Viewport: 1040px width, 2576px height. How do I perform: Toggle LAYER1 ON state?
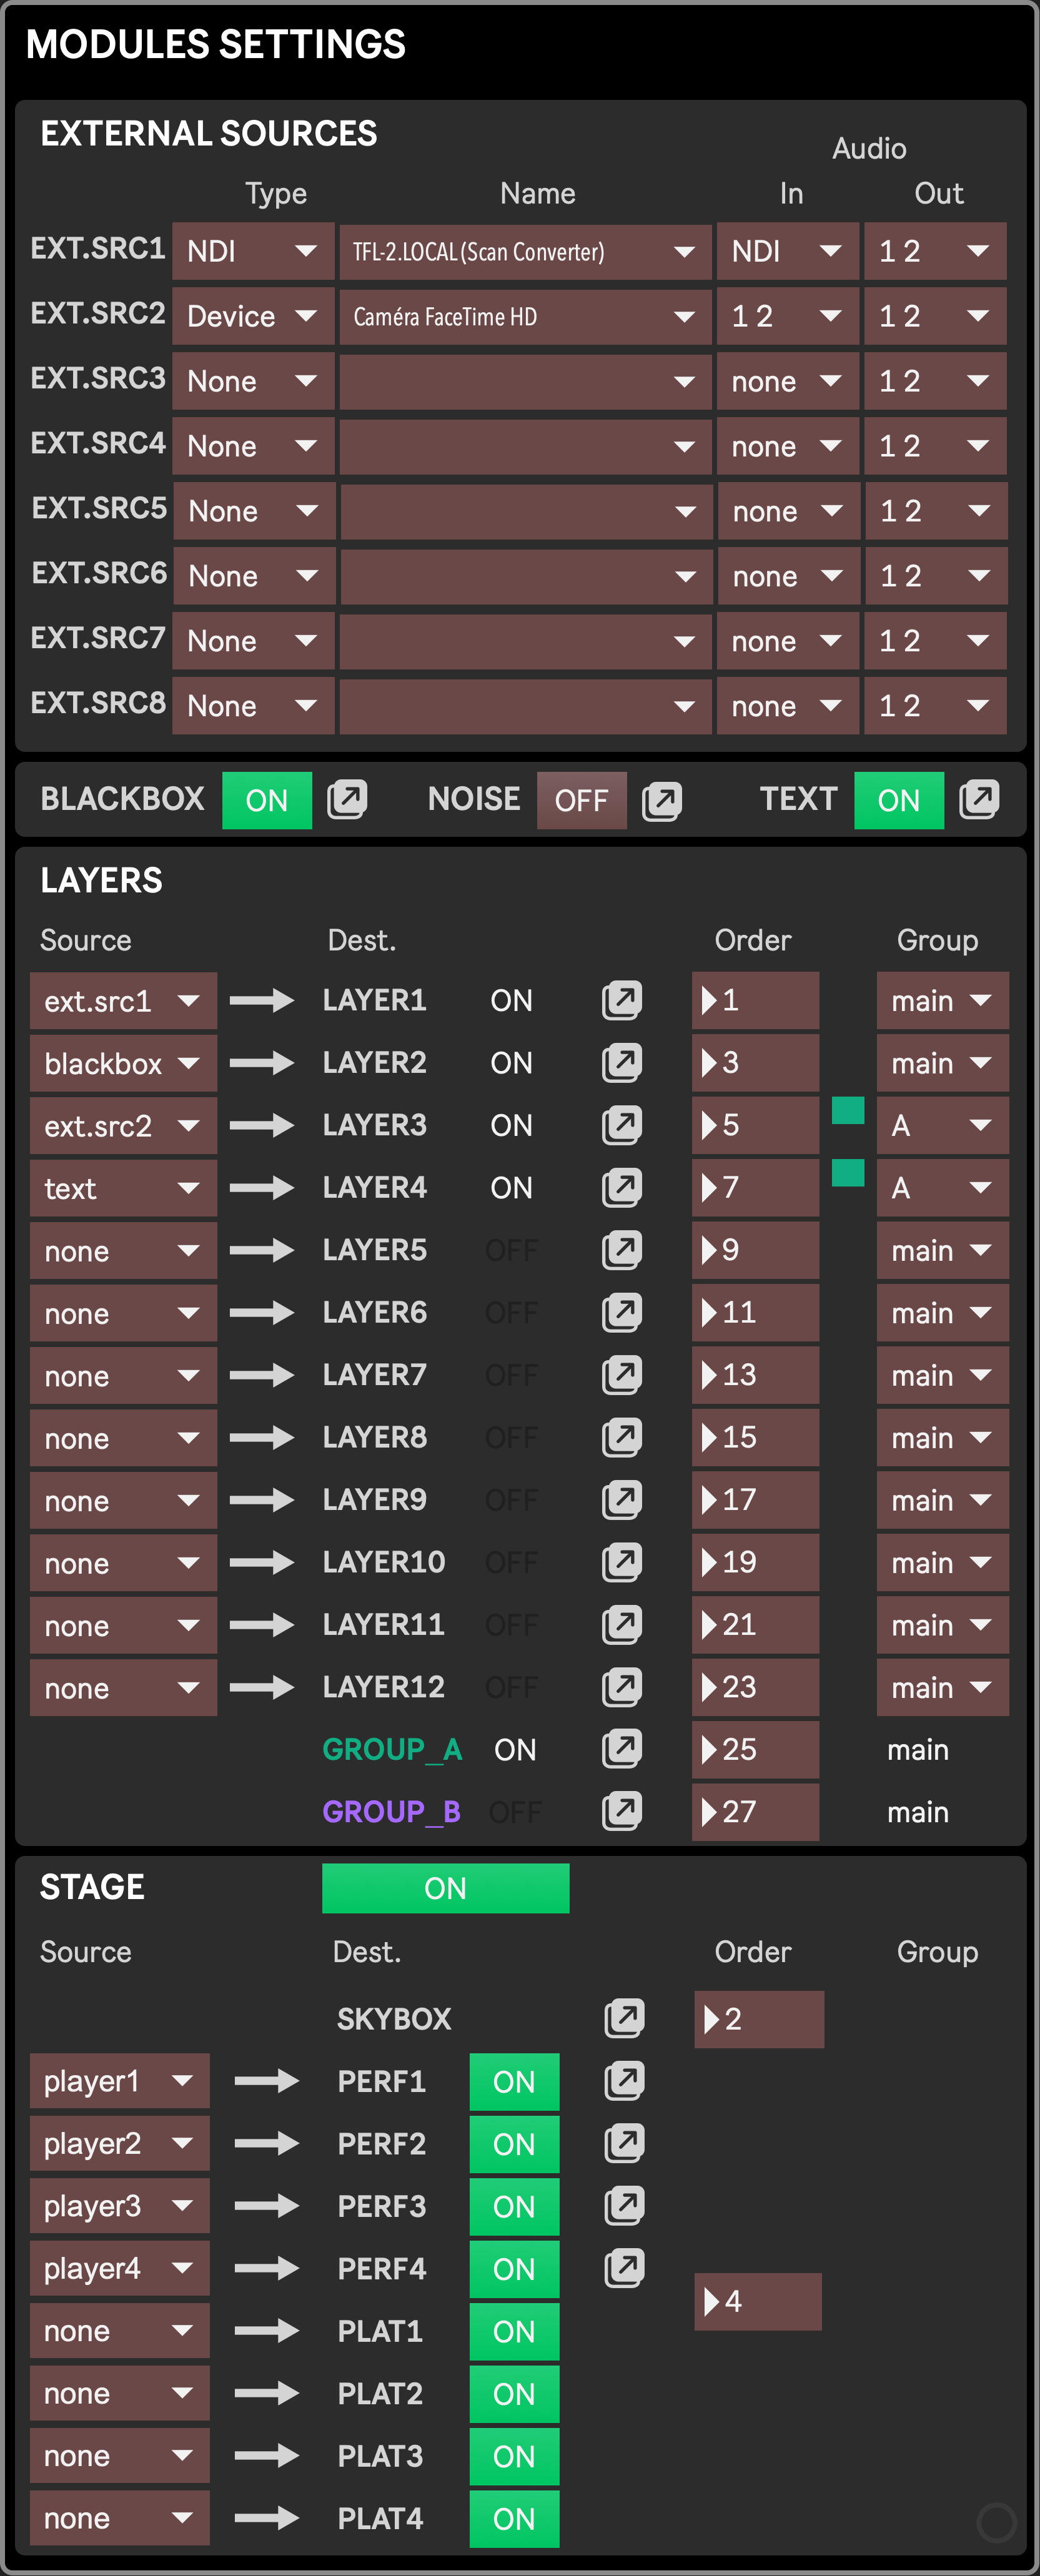[x=512, y=1001]
